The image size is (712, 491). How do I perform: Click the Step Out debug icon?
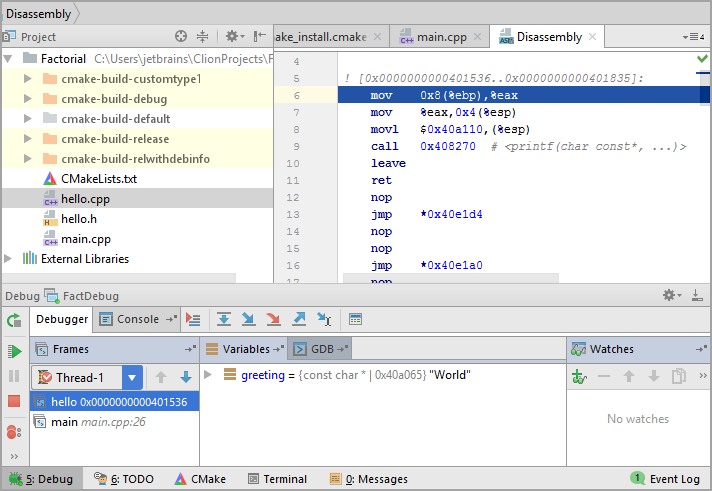click(x=299, y=319)
